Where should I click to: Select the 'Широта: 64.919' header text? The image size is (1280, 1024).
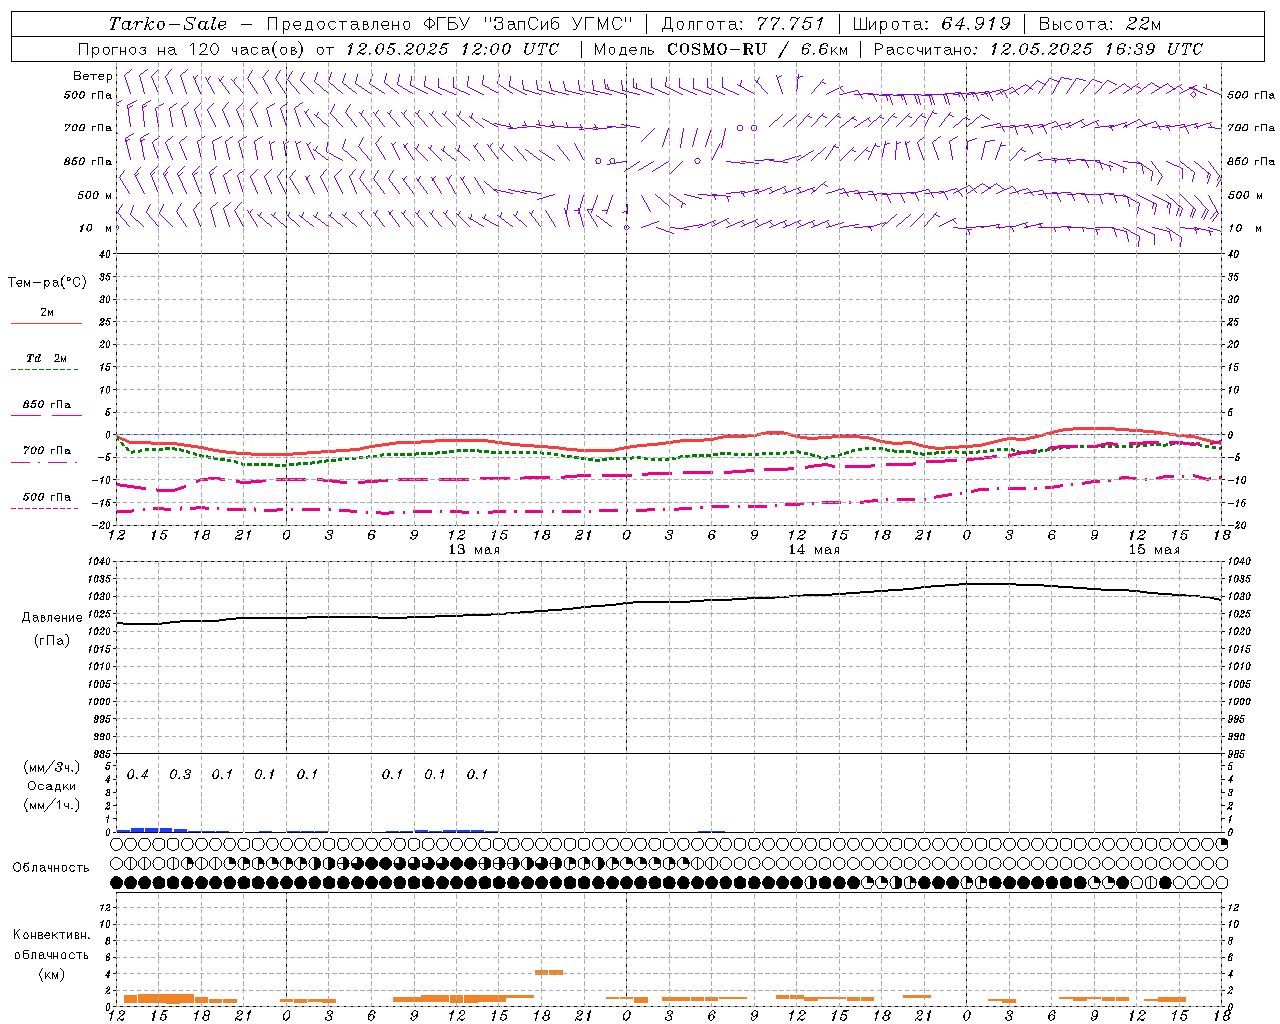tap(932, 24)
